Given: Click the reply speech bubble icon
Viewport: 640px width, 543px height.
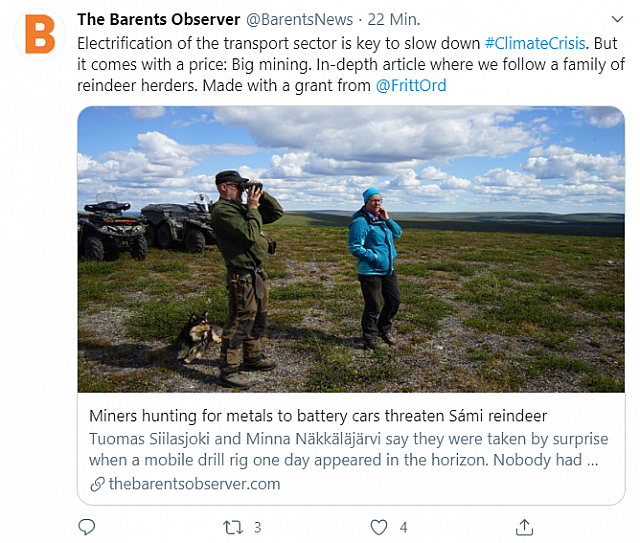Looking at the screenshot, I should (x=87, y=527).
